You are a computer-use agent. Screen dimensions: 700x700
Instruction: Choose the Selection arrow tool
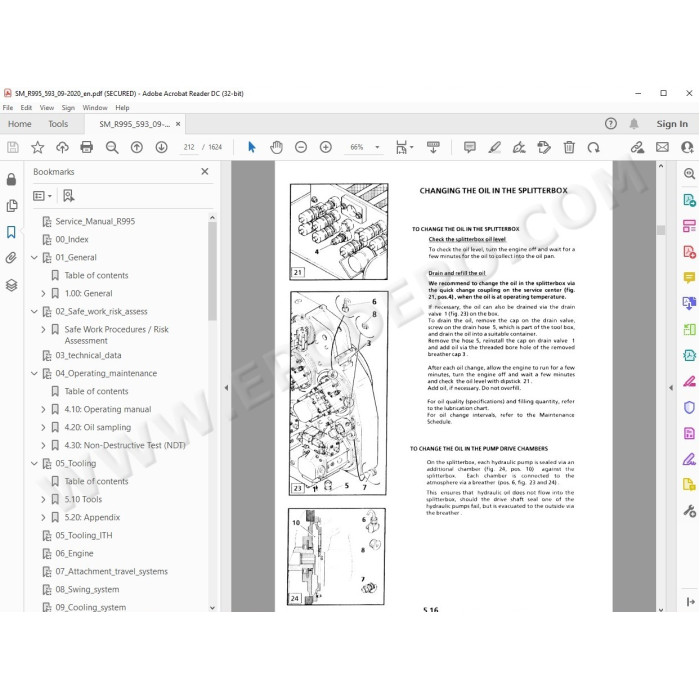[252, 147]
